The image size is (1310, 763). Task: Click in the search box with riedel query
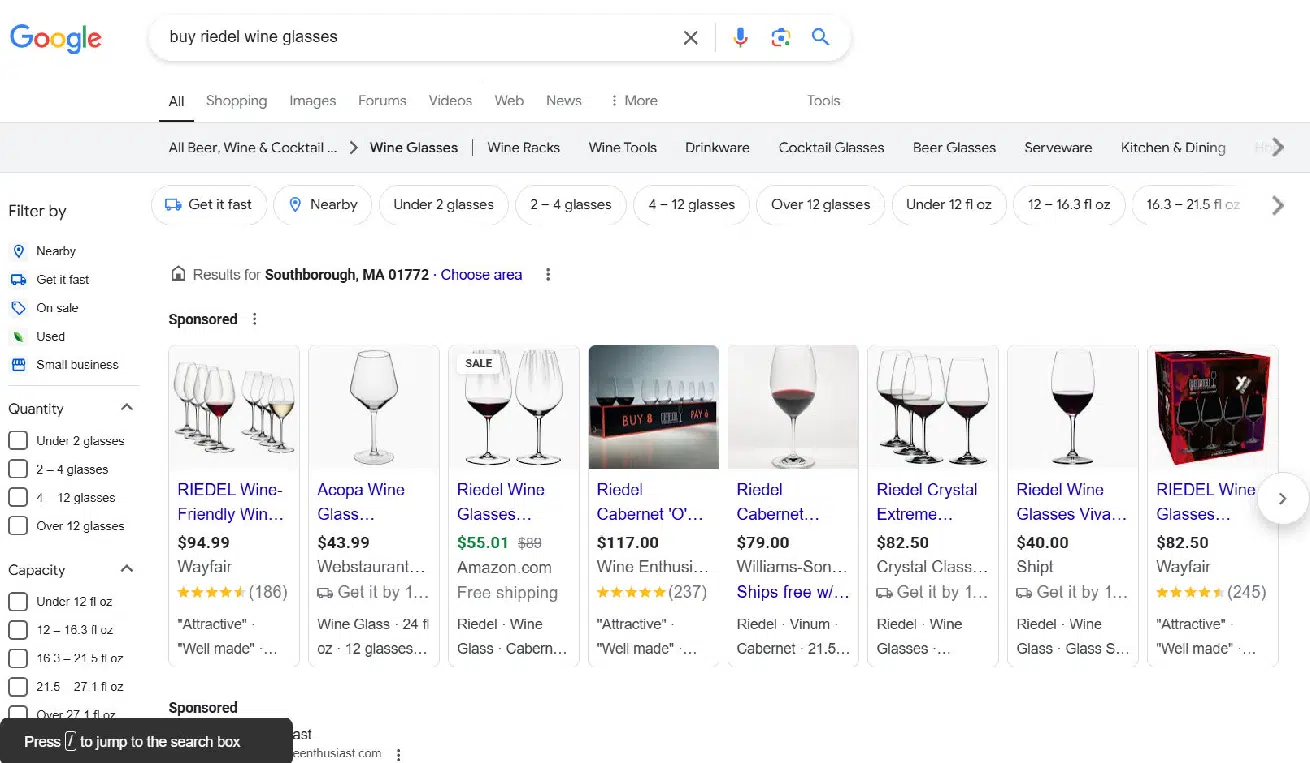[420, 37]
